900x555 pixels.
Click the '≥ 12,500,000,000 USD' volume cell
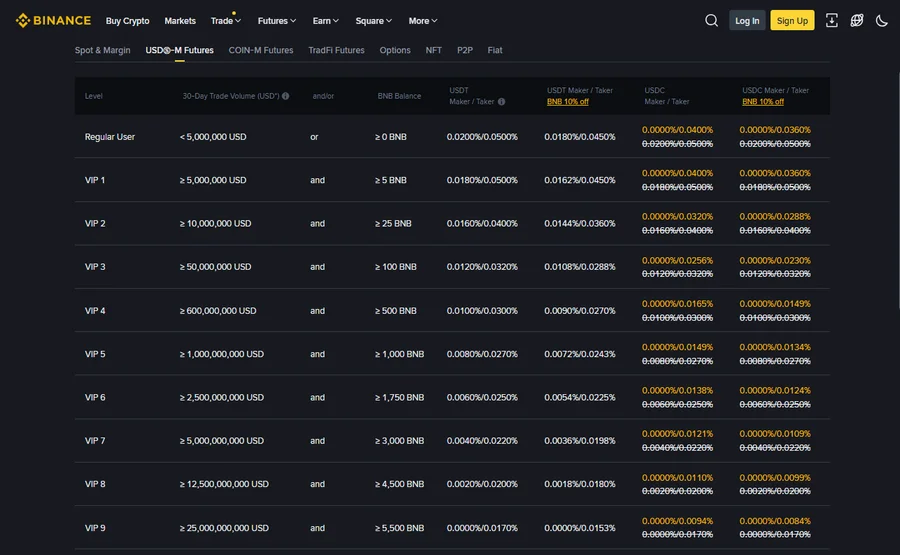(x=224, y=484)
